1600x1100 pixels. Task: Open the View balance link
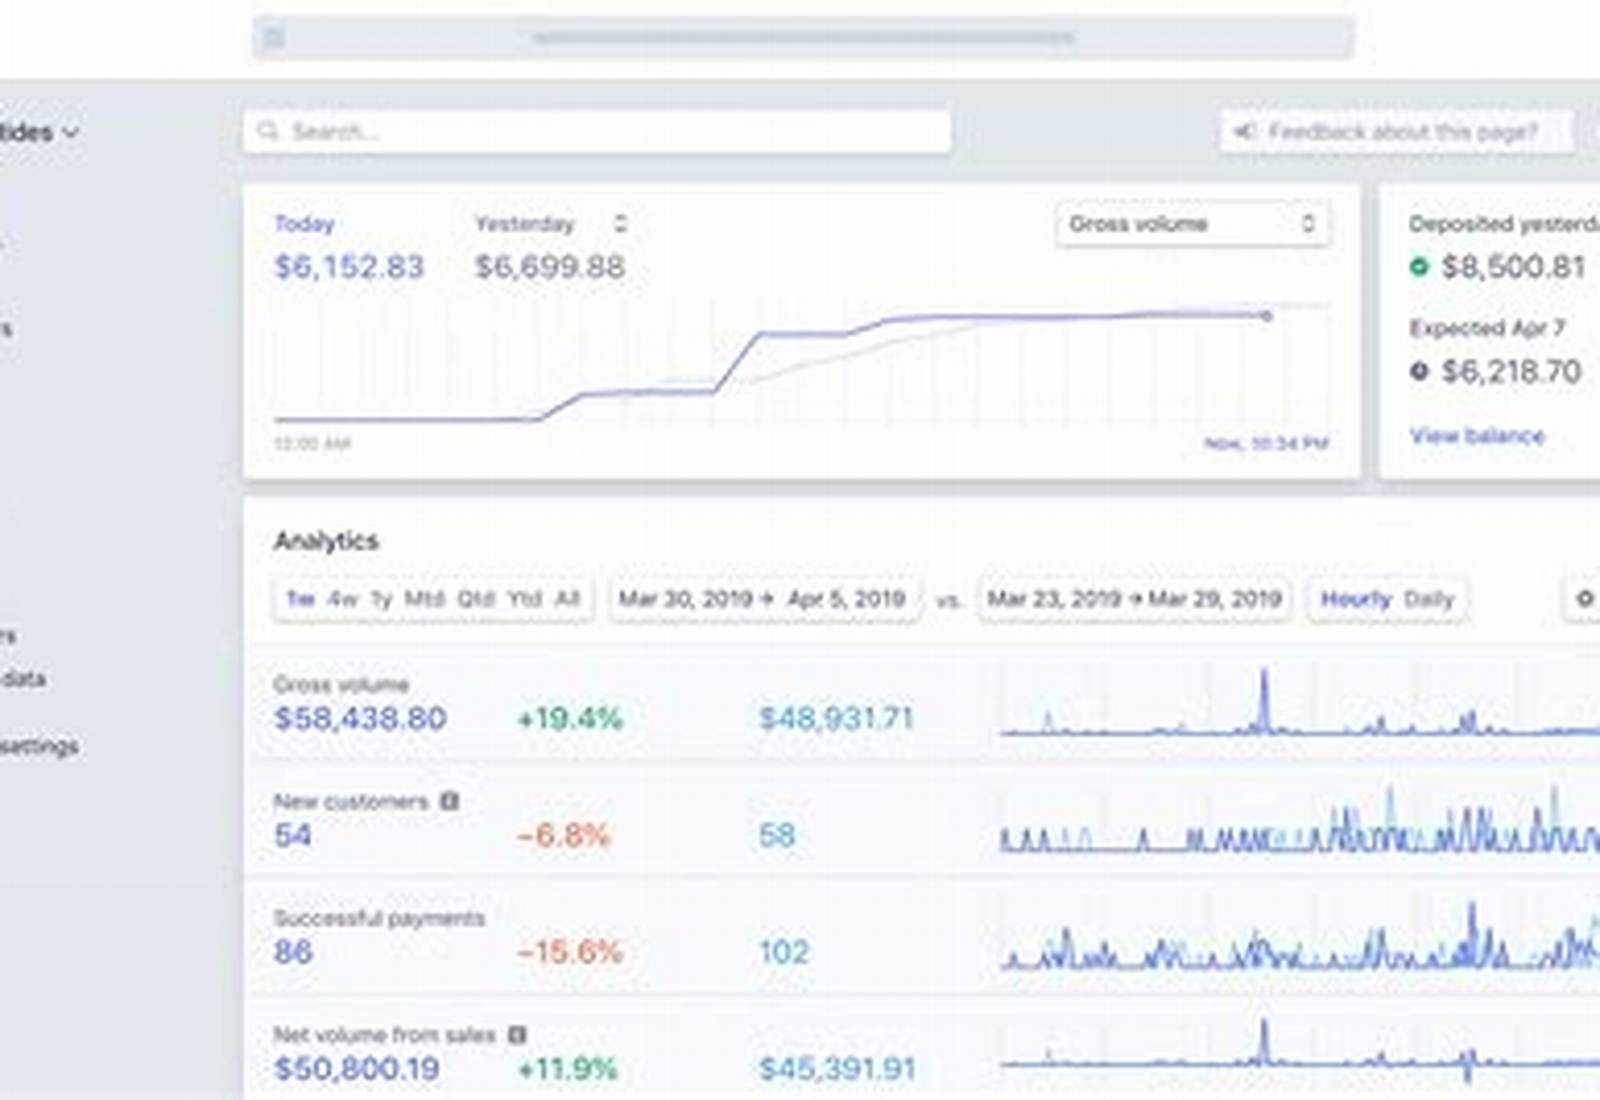pos(1477,436)
